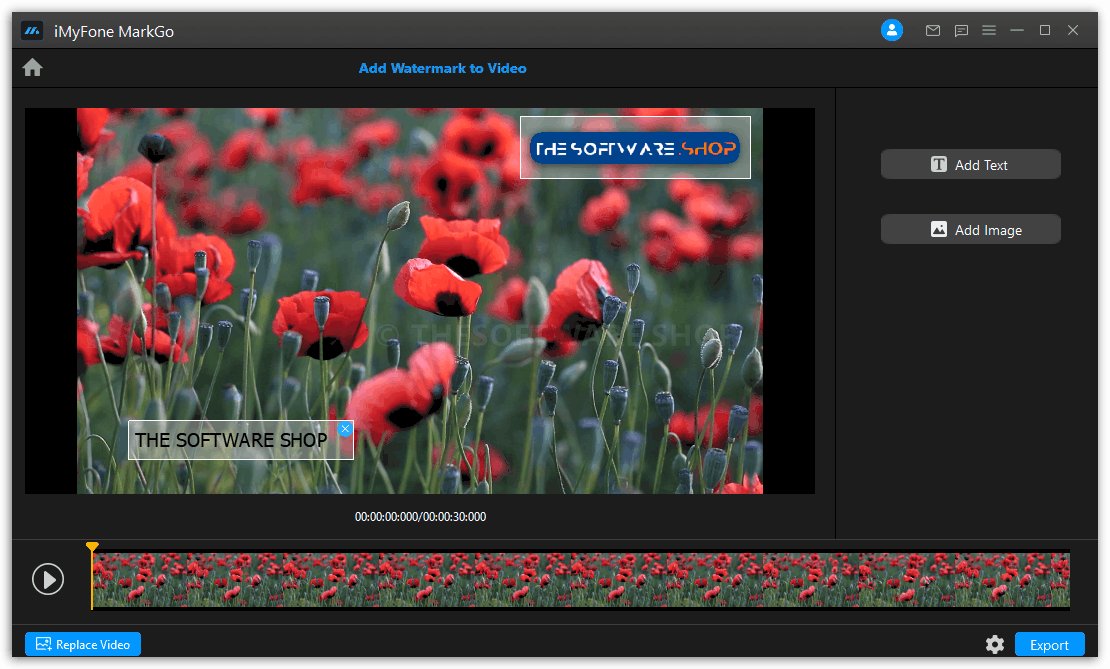This screenshot has height=669, width=1110.
Task: Click the iMyFone MarkGo app logo
Action: tap(32, 31)
